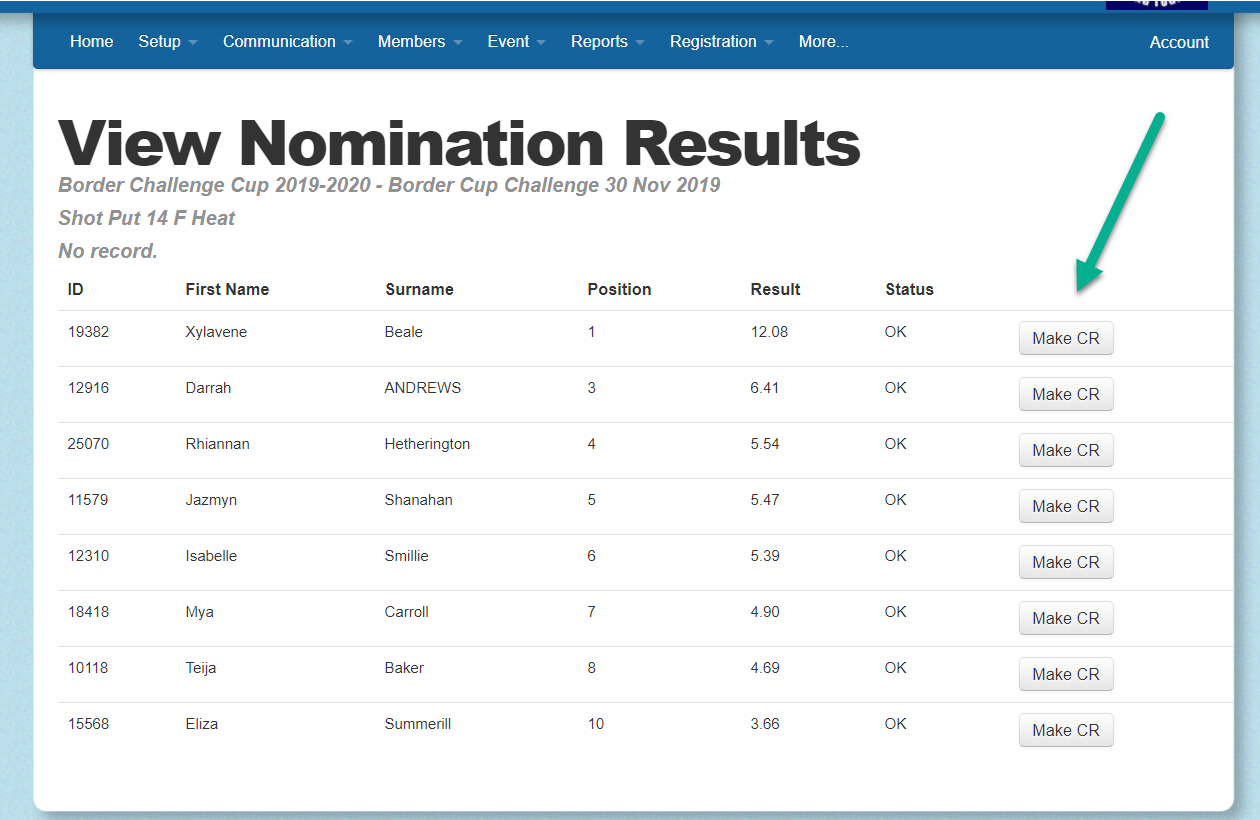Open the More... menu item
This screenshot has height=820, width=1260.
tap(823, 41)
